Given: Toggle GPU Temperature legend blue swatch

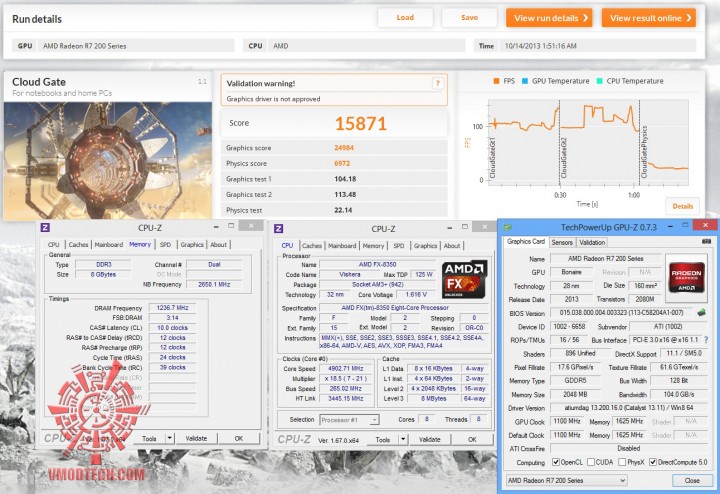Looking at the screenshot, I should click(x=525, y=81).
